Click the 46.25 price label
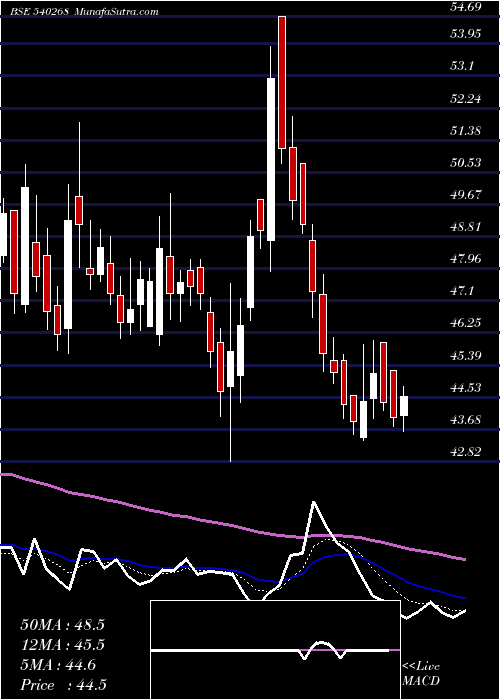 (x=467, y=323)
